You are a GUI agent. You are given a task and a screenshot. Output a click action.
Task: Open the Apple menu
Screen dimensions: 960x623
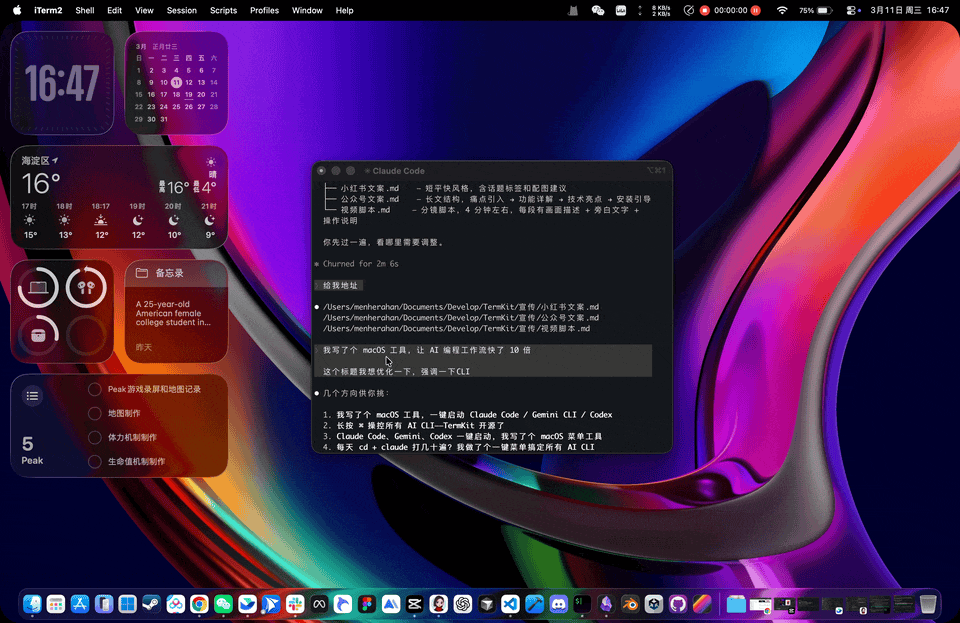(x=17, y=10)
